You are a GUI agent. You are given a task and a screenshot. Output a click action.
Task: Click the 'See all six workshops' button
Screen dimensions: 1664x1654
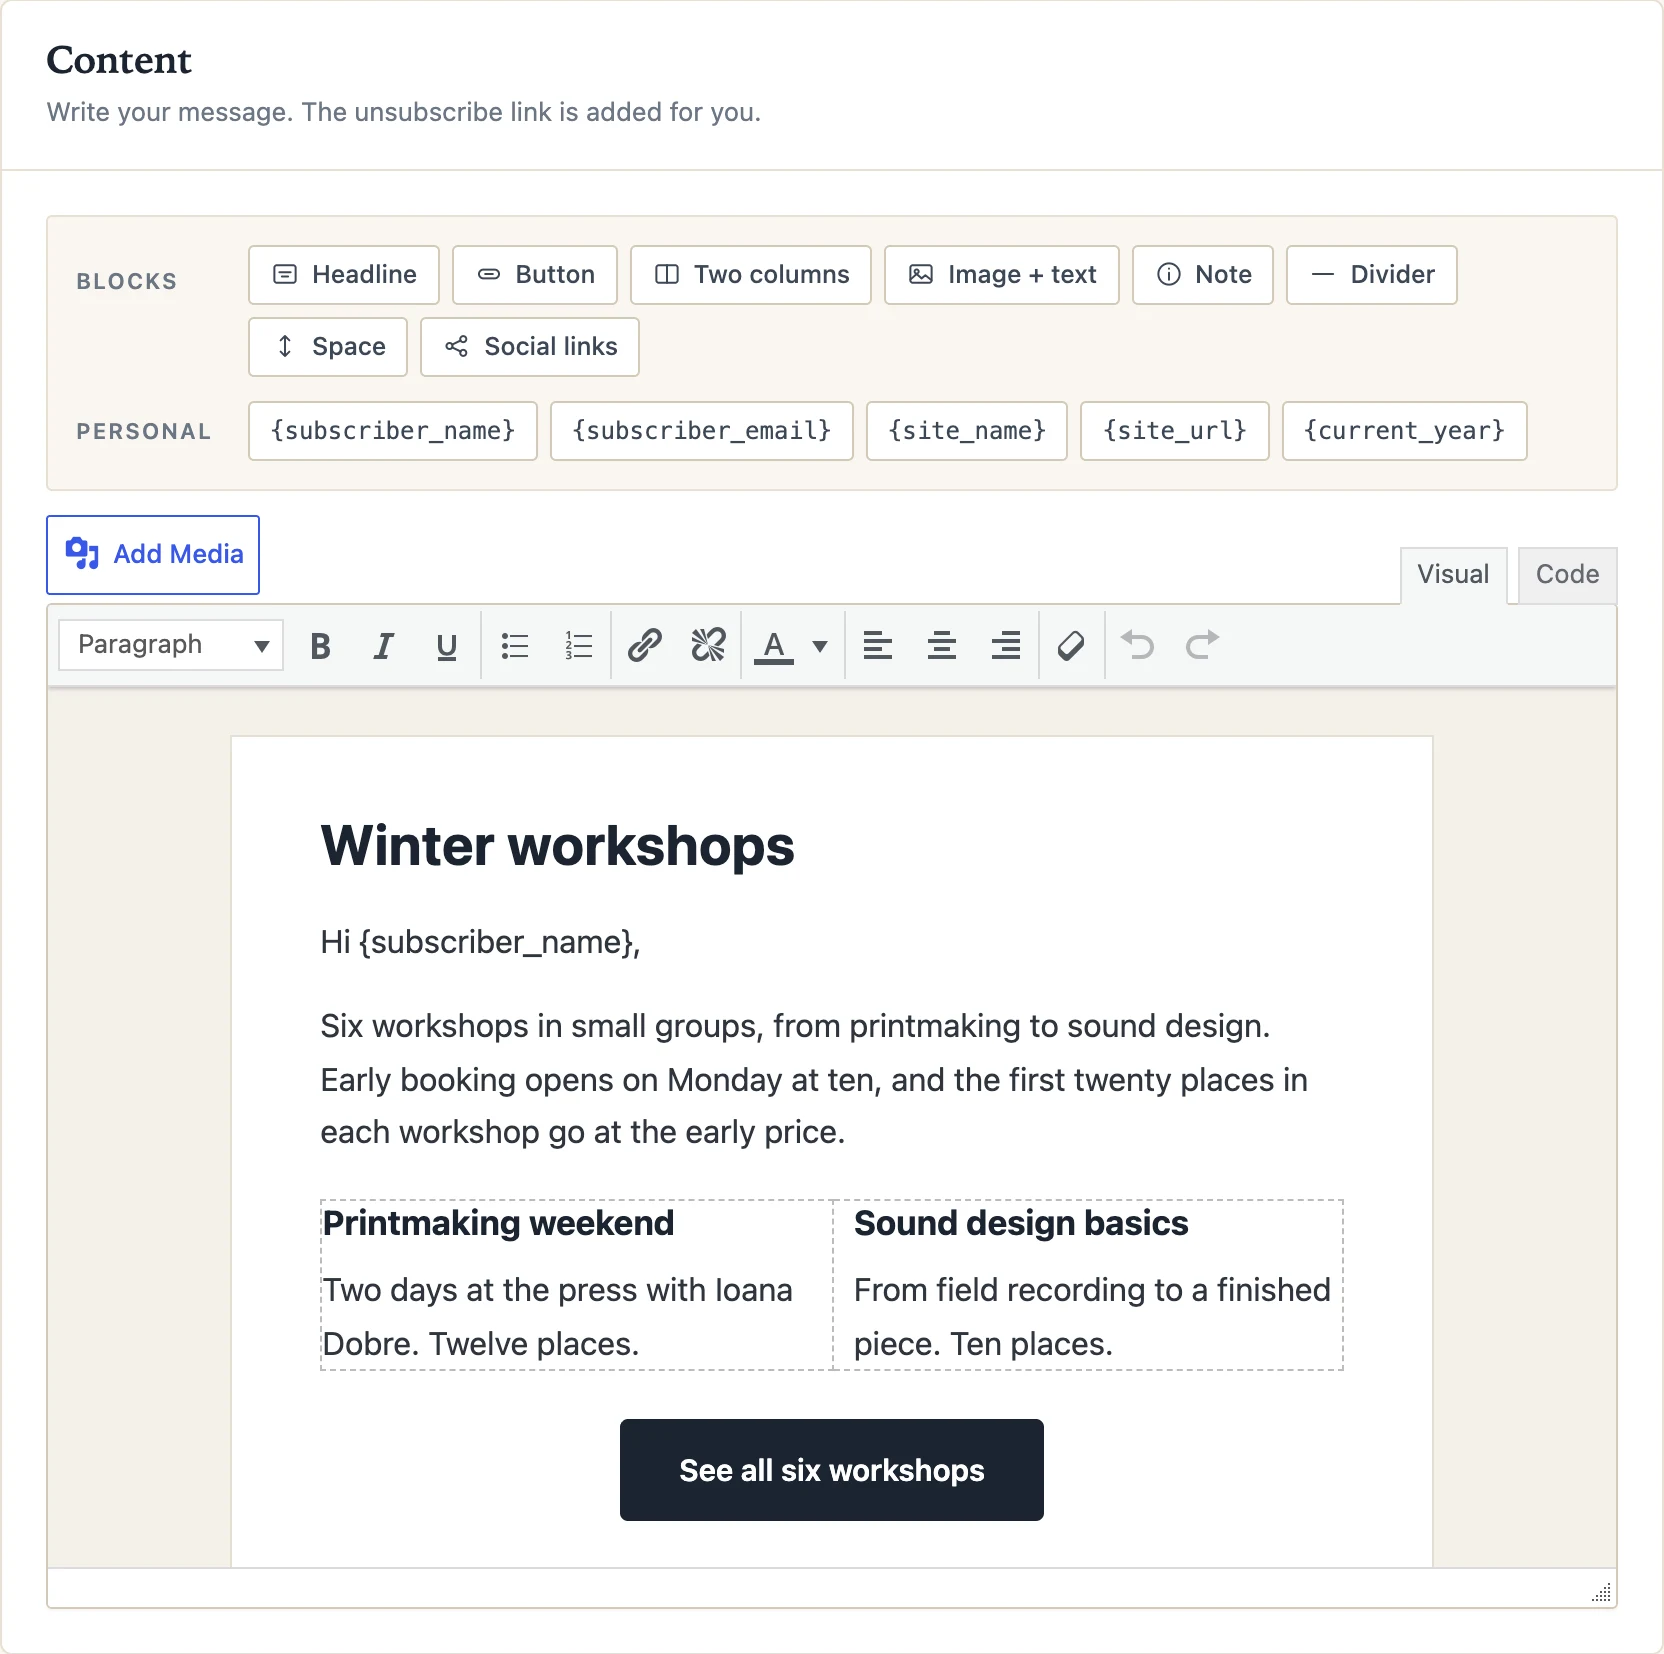(x=832, y=1470)
